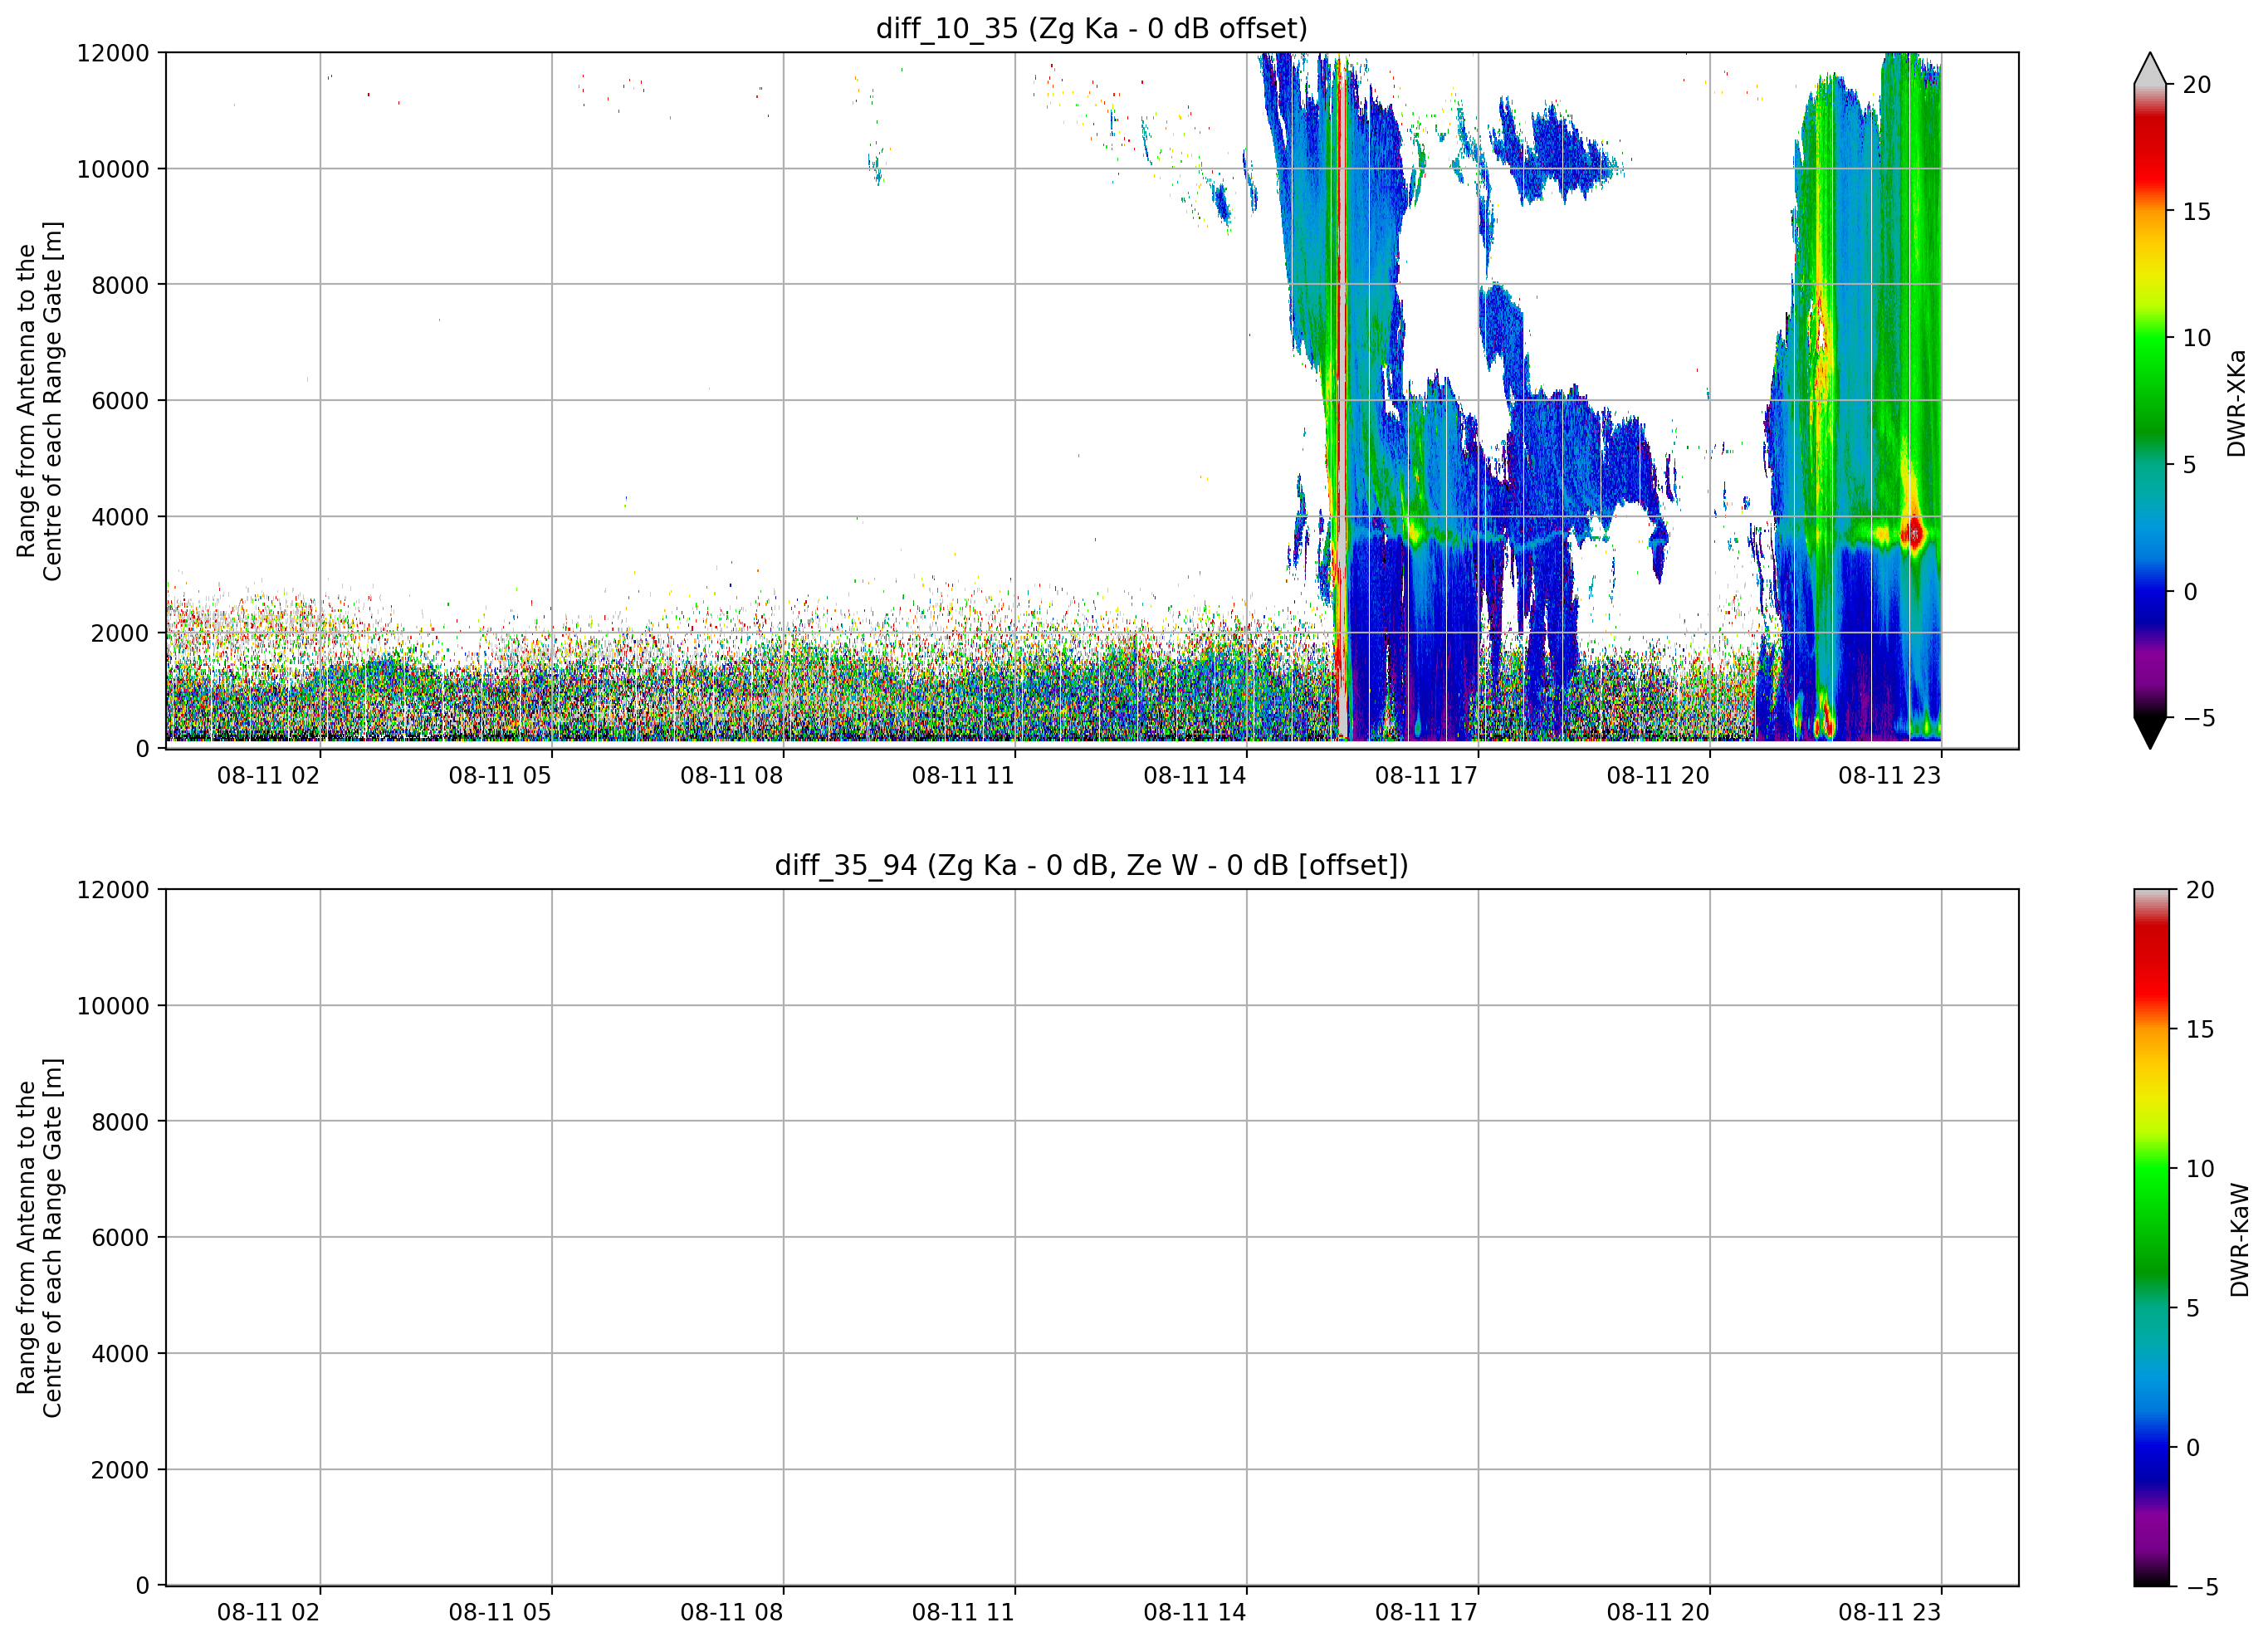
Task: Click the "2000" y-axis tick of bottom plot
Action: click(120, 1470)
